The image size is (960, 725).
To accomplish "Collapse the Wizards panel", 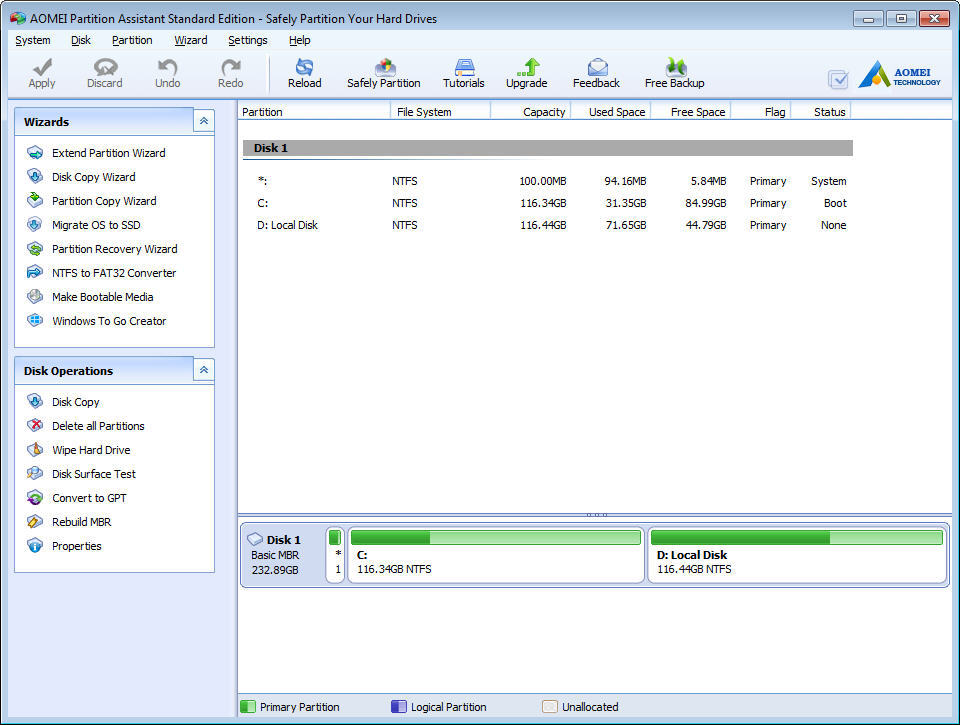I will (204, 121).
